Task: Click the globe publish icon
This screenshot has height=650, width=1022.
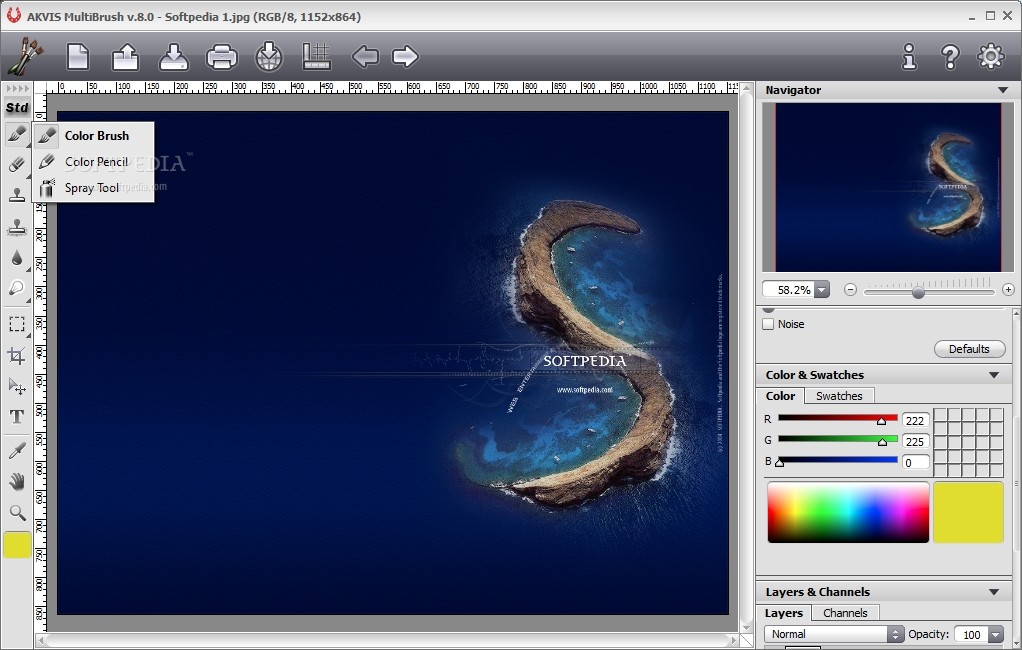Action: point(269,57)
